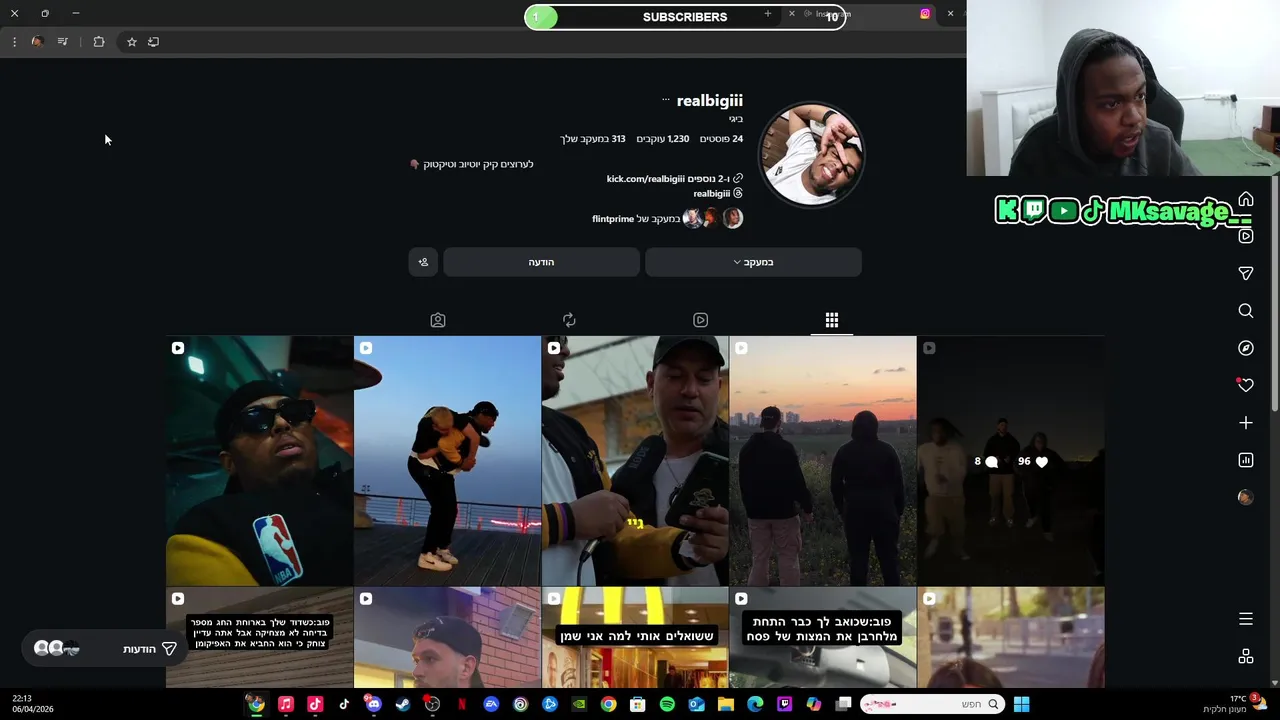Screen dimensions: 1280x720
Task: Open Discord from the taskbar
Action: (x=373, y=705)
